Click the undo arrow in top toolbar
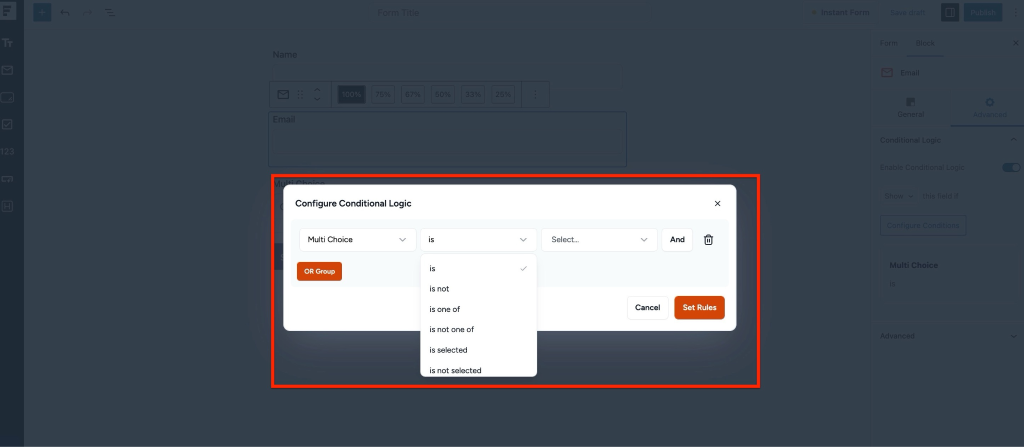 pos(66,12)
